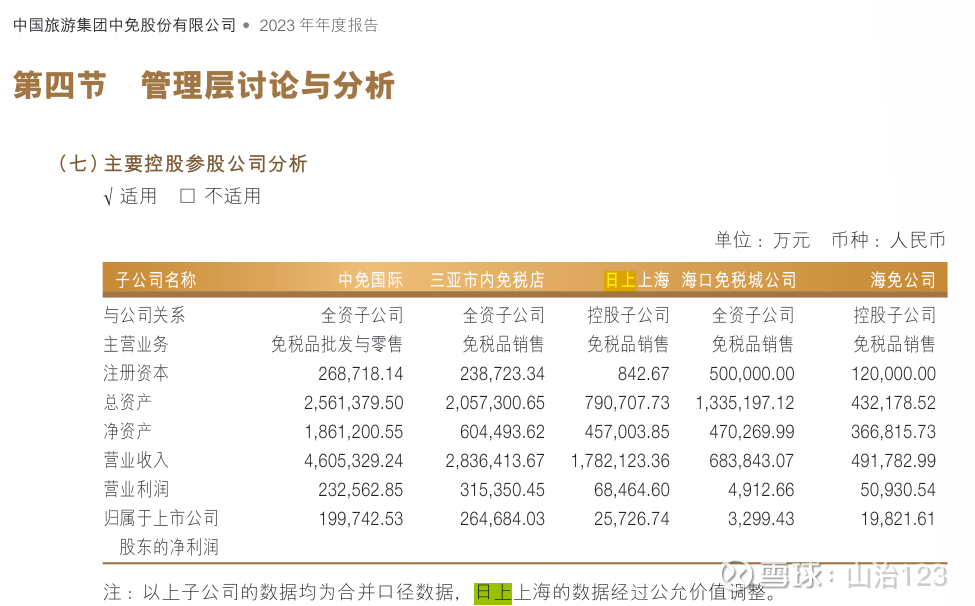
Task: Click the subheading (七)主要控股参股公司分析
Action: point(183,163)
